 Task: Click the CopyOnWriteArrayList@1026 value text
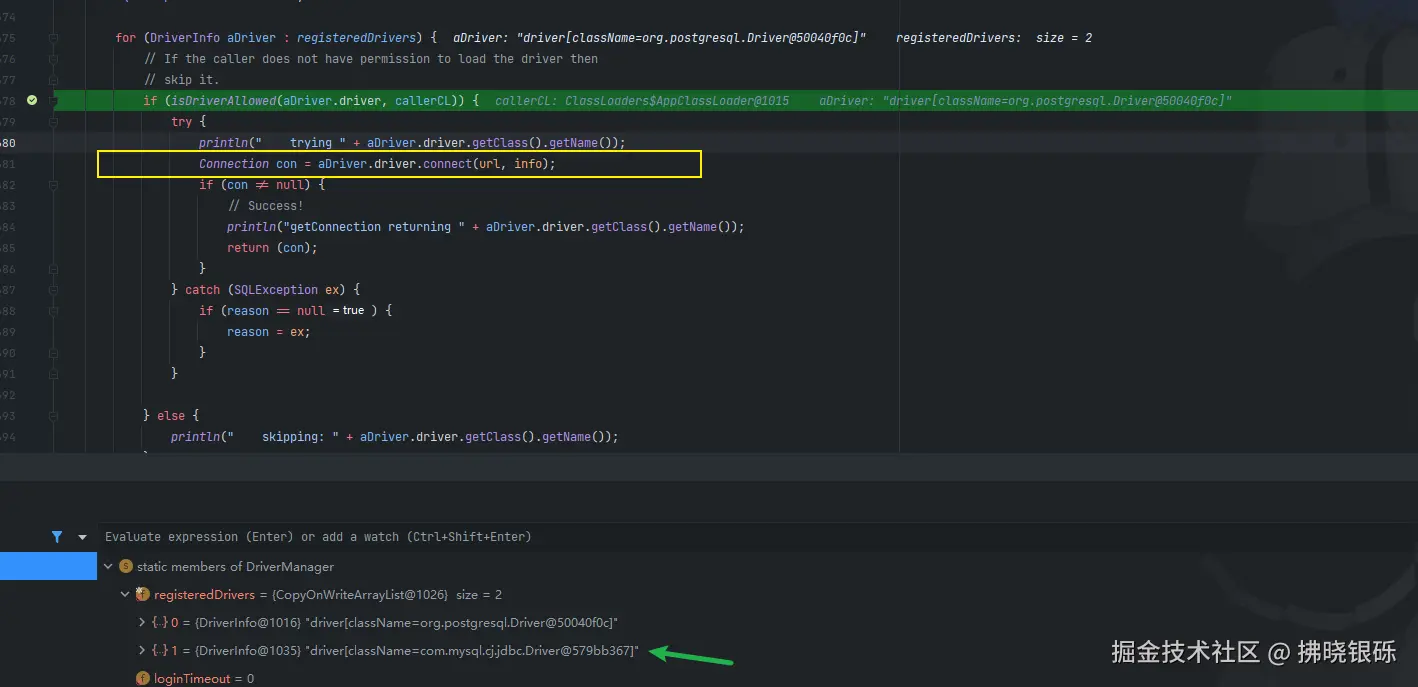362,594
